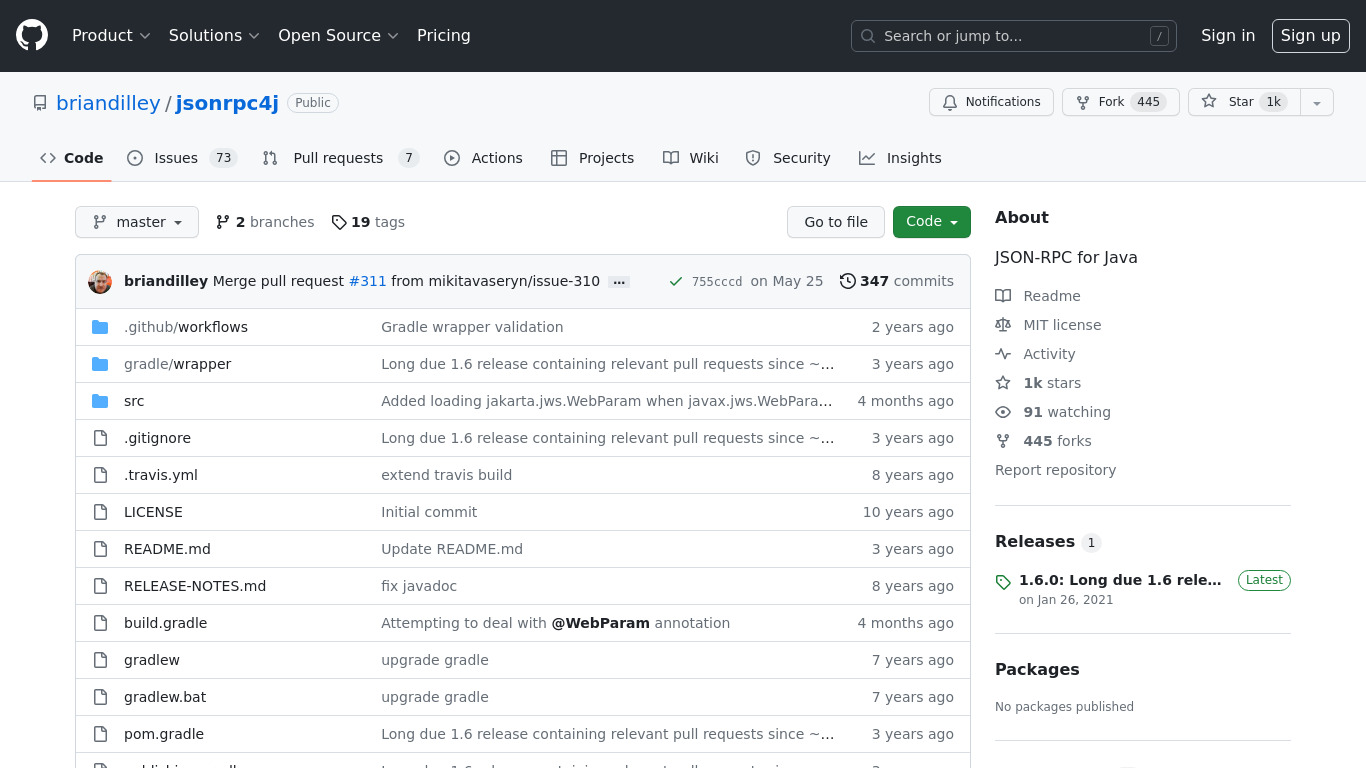Viewport: 1366px width, 768px height.
Task: Open the Pull requests tab
Action: [x=341, y=158]
